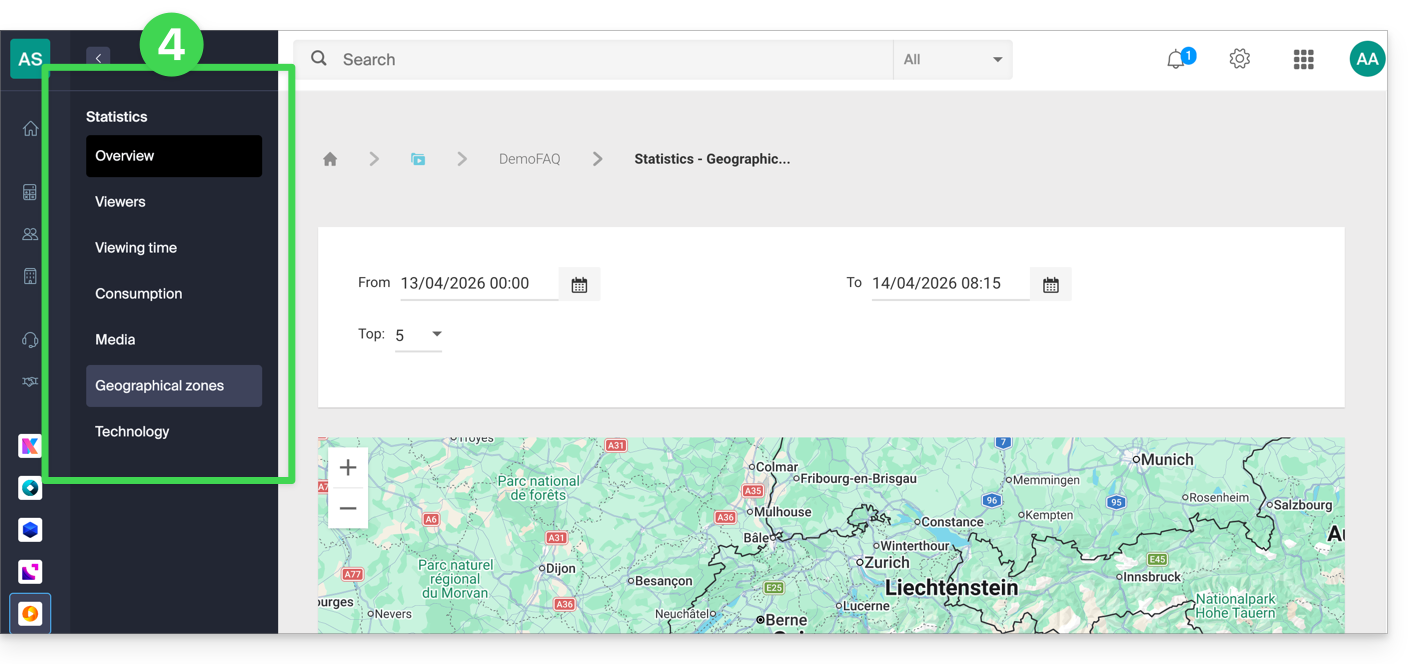Image resolution: width=1418 pixels, height=664 pixels.
Task: Open the settings gear icon
Action: pyautogui.click(x=1239, y=59)
